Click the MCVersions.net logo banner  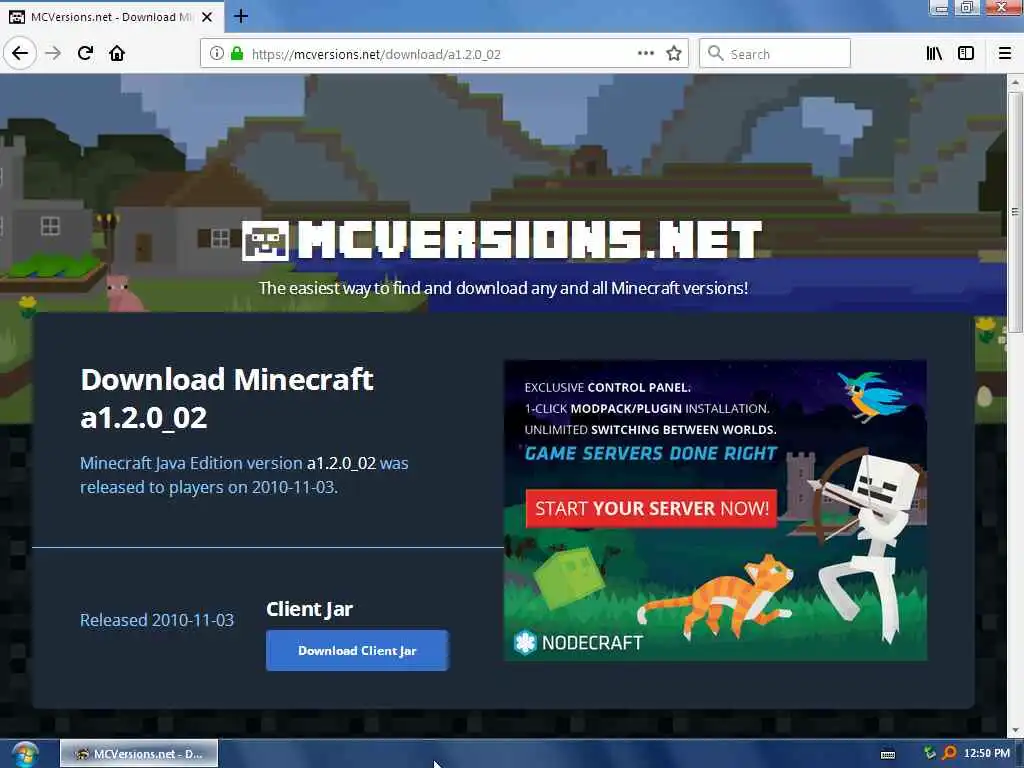502,240
